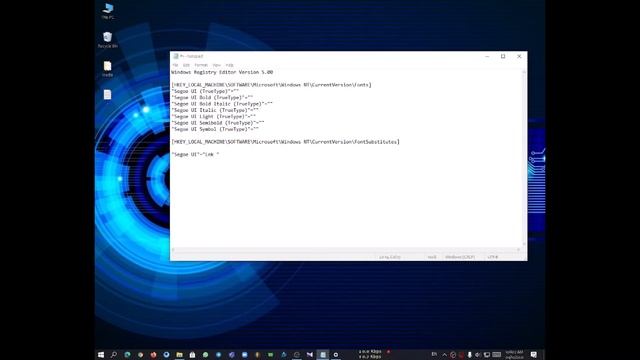The image size is (640, 360).
Task: Close the Notepad window
Action: pos(519,56)
